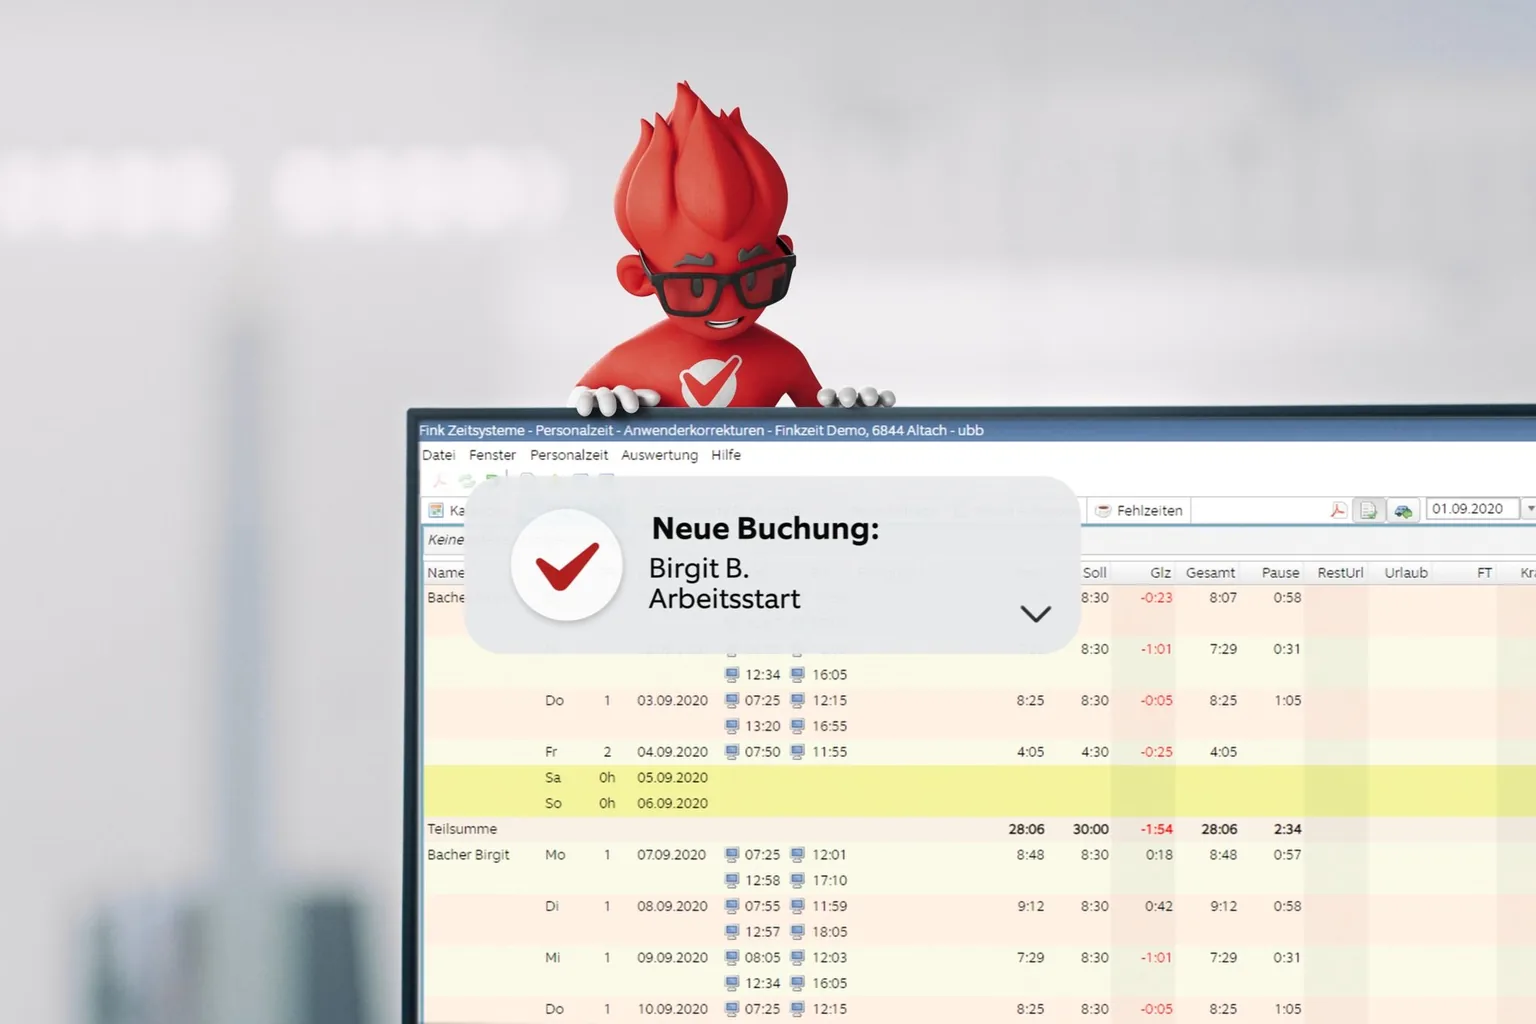Click the booking terminal icon beside 17:10
1536x1024 pixels.
coord(797,881)
